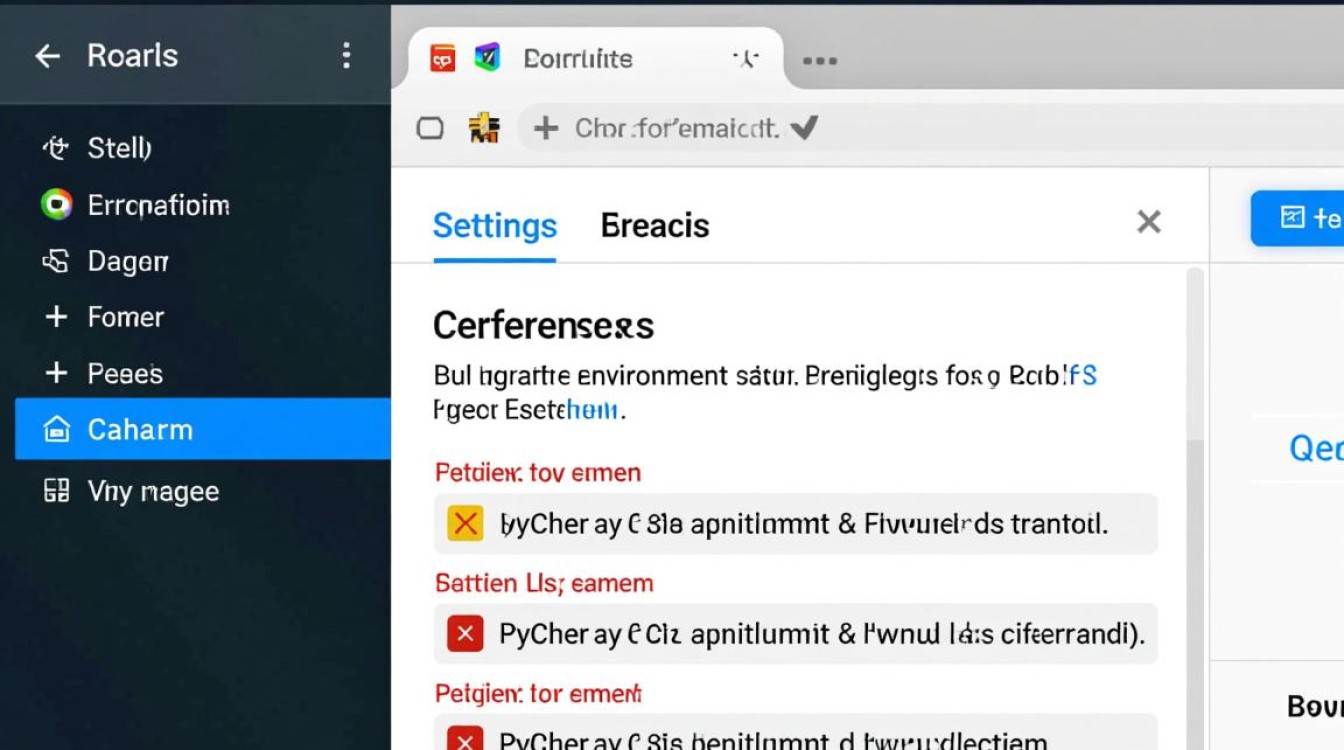Add a new item with the plus before Fomer
Screen dimensions: 1344x750
click(56, 317)
